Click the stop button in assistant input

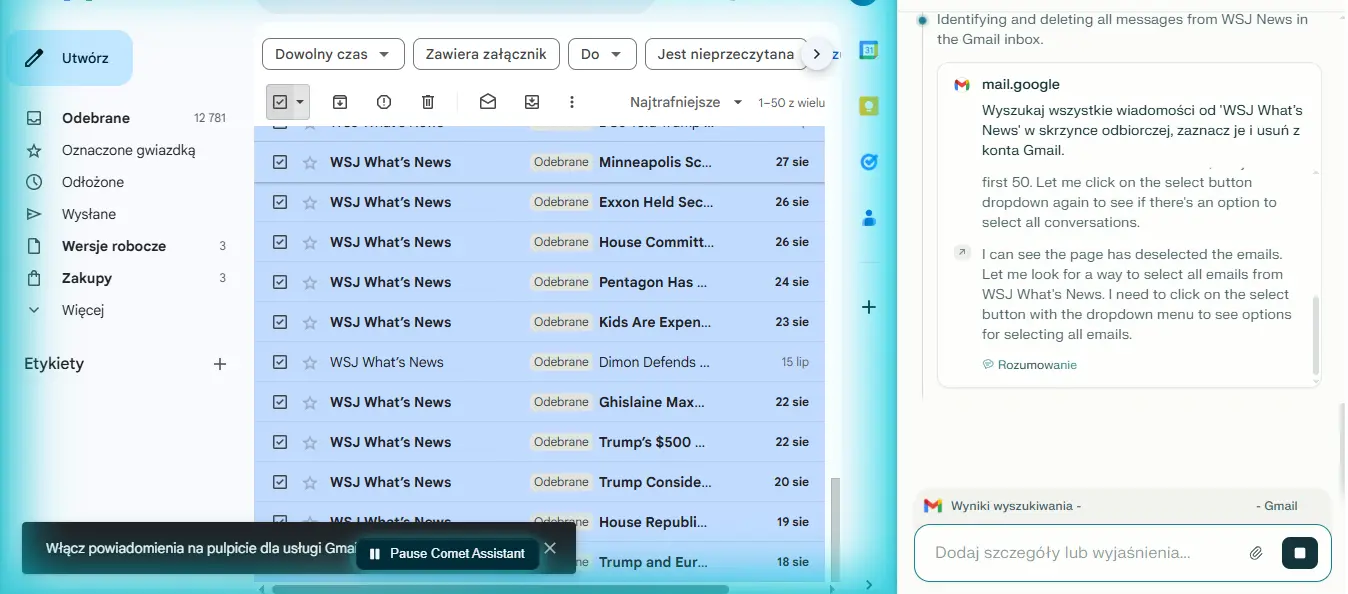[1300, 552]
